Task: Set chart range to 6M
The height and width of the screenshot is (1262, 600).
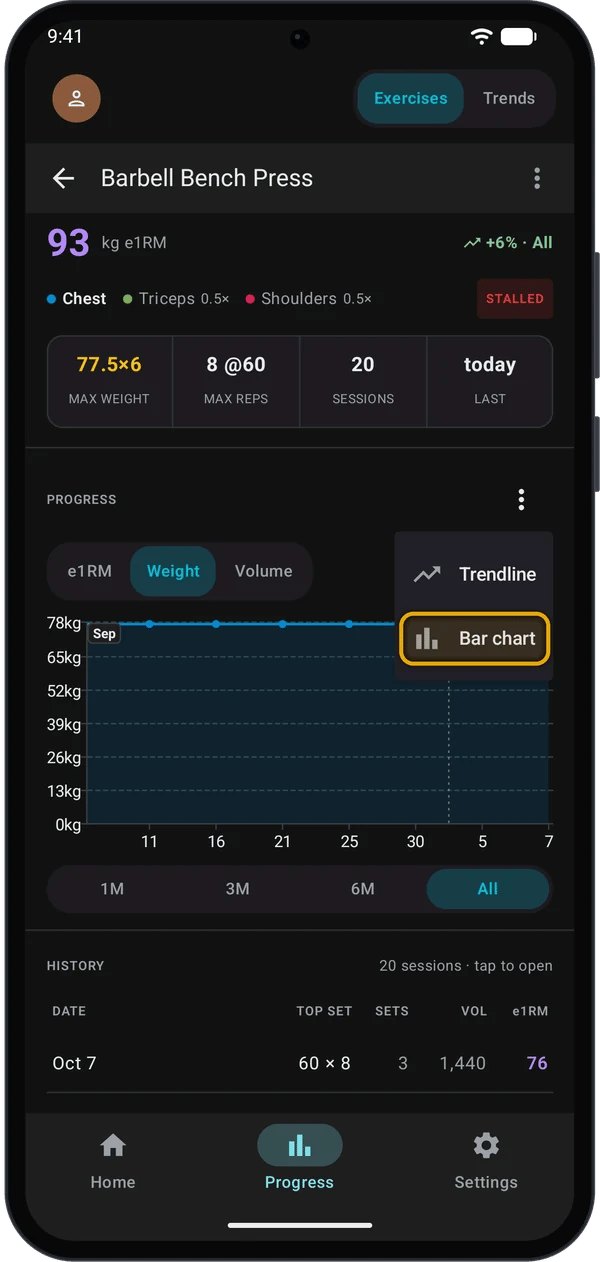Action: click(x=362, y=889)
